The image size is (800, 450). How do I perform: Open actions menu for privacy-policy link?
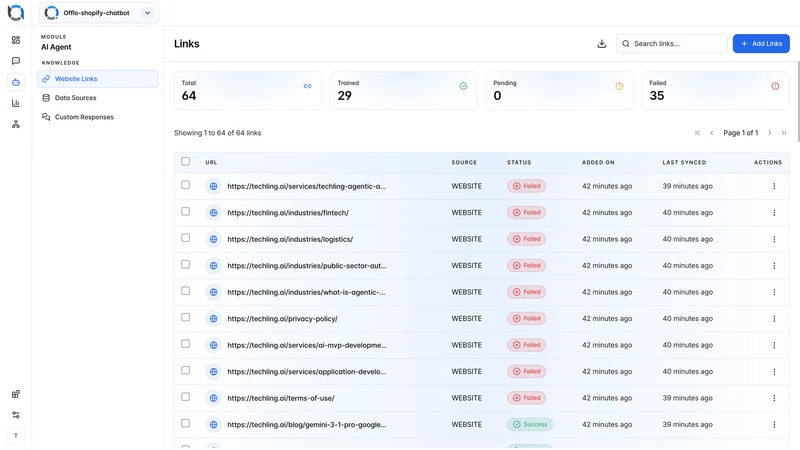[774, 319]
